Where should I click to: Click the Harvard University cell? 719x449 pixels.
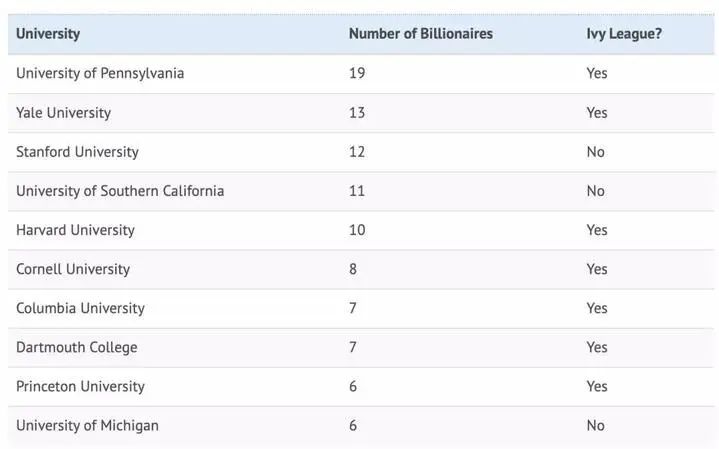[75, 230]
